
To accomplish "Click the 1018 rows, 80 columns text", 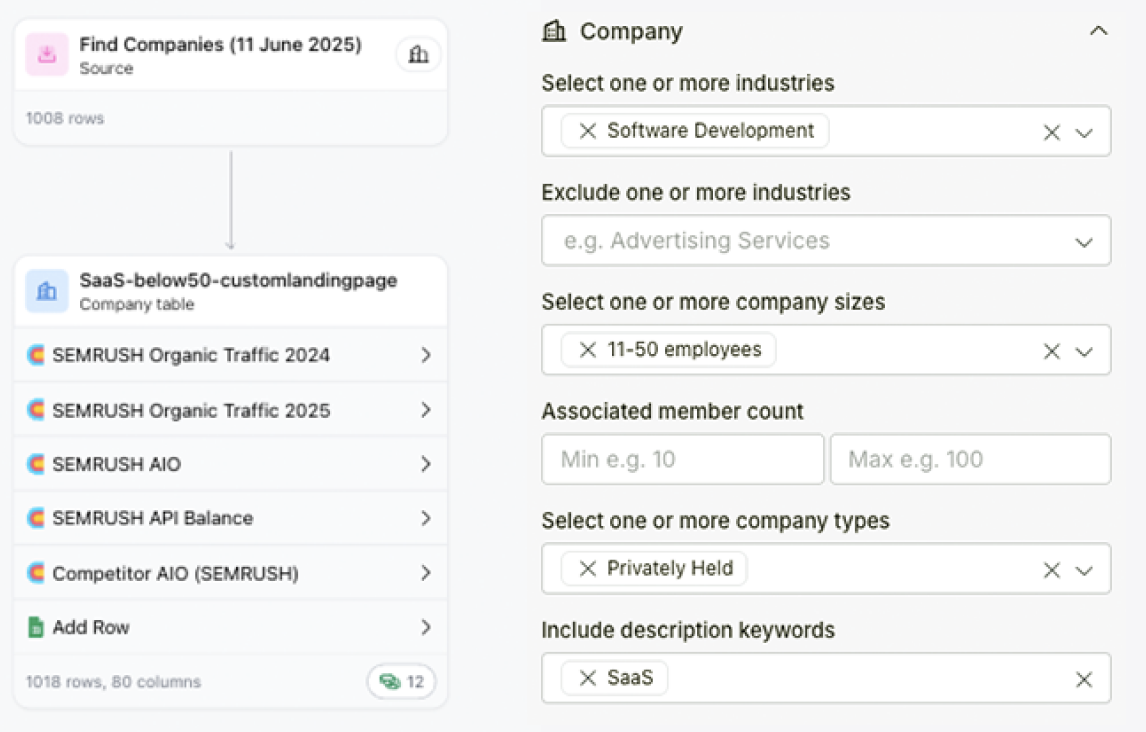I will tap(113, 682).
